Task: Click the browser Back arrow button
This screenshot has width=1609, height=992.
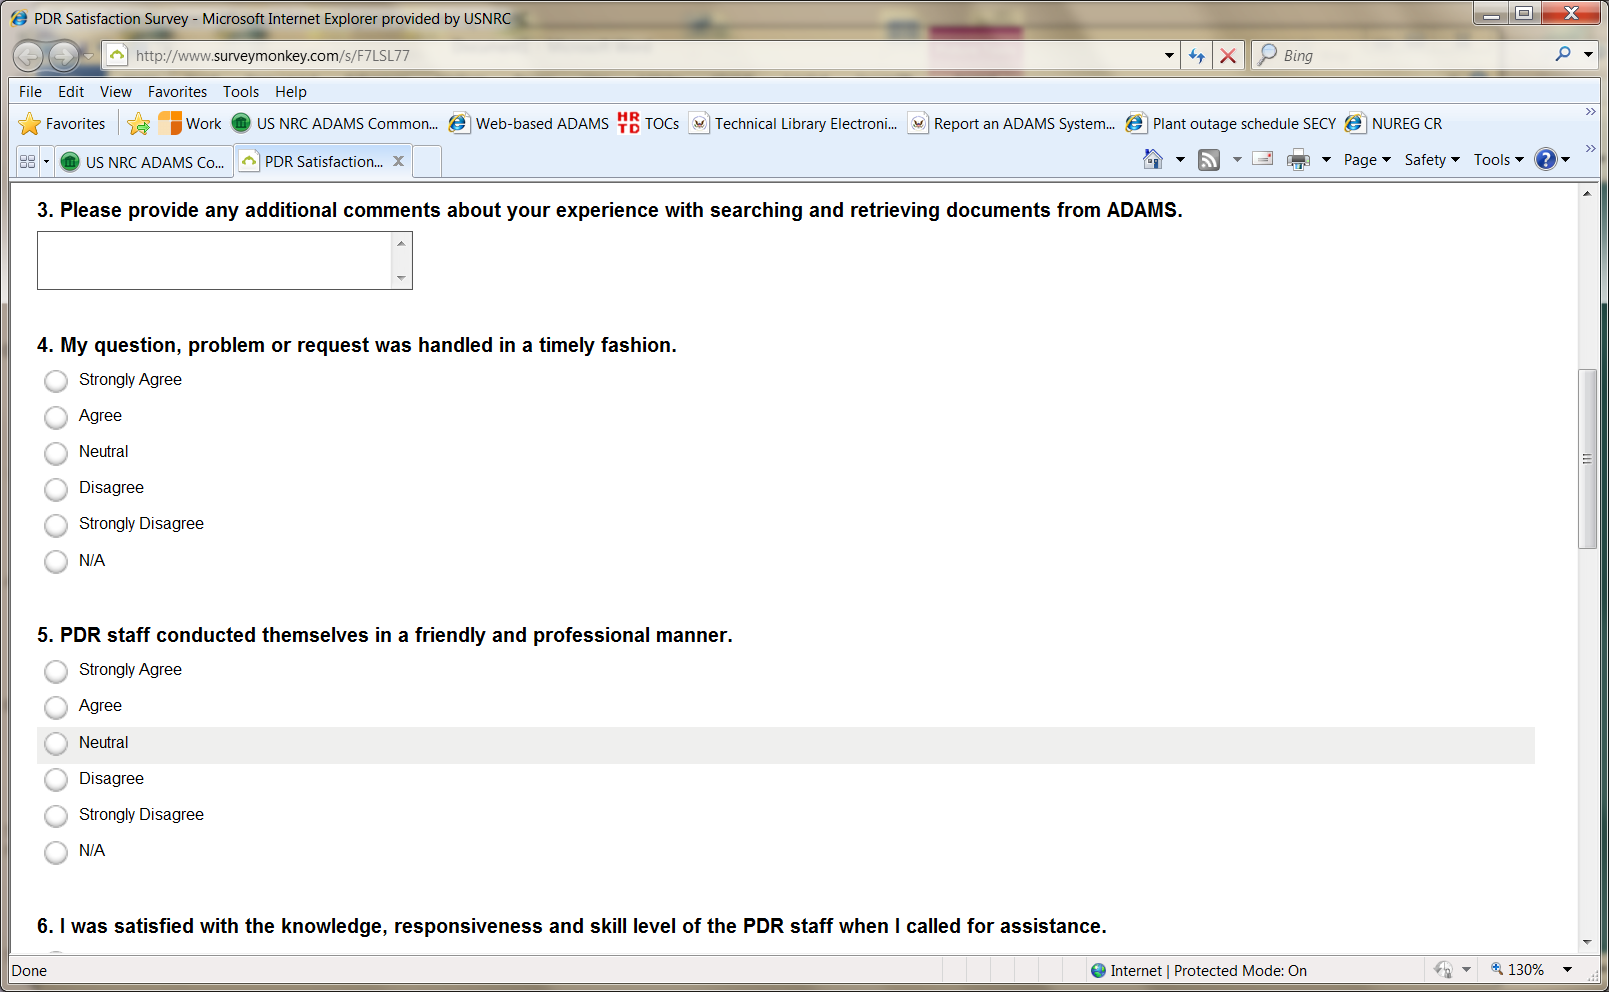Action: click(29, 56)
